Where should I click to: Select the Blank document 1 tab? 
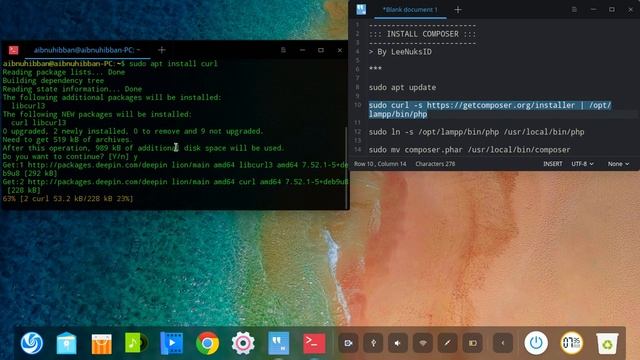click(410, 9)
